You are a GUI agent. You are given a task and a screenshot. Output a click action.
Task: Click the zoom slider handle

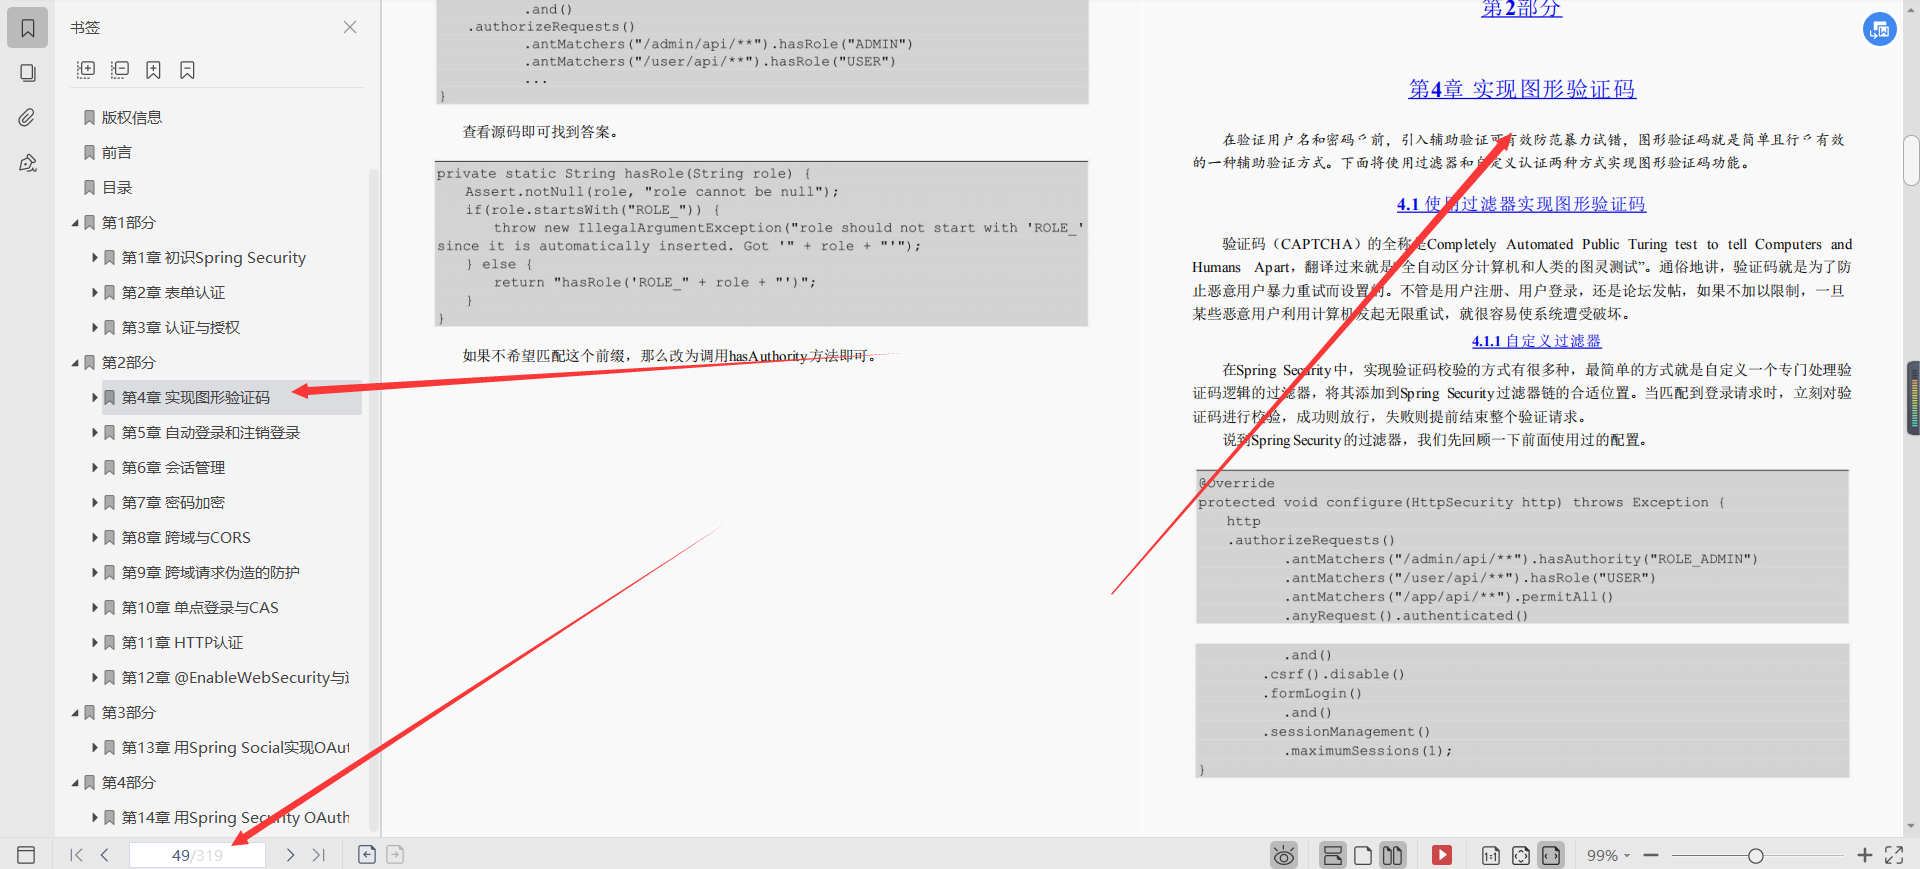[x=1755, y=855]
